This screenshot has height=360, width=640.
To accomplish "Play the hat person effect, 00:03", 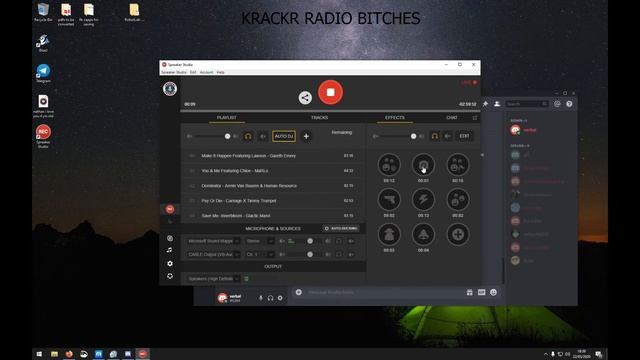I will tap(389, 234).
